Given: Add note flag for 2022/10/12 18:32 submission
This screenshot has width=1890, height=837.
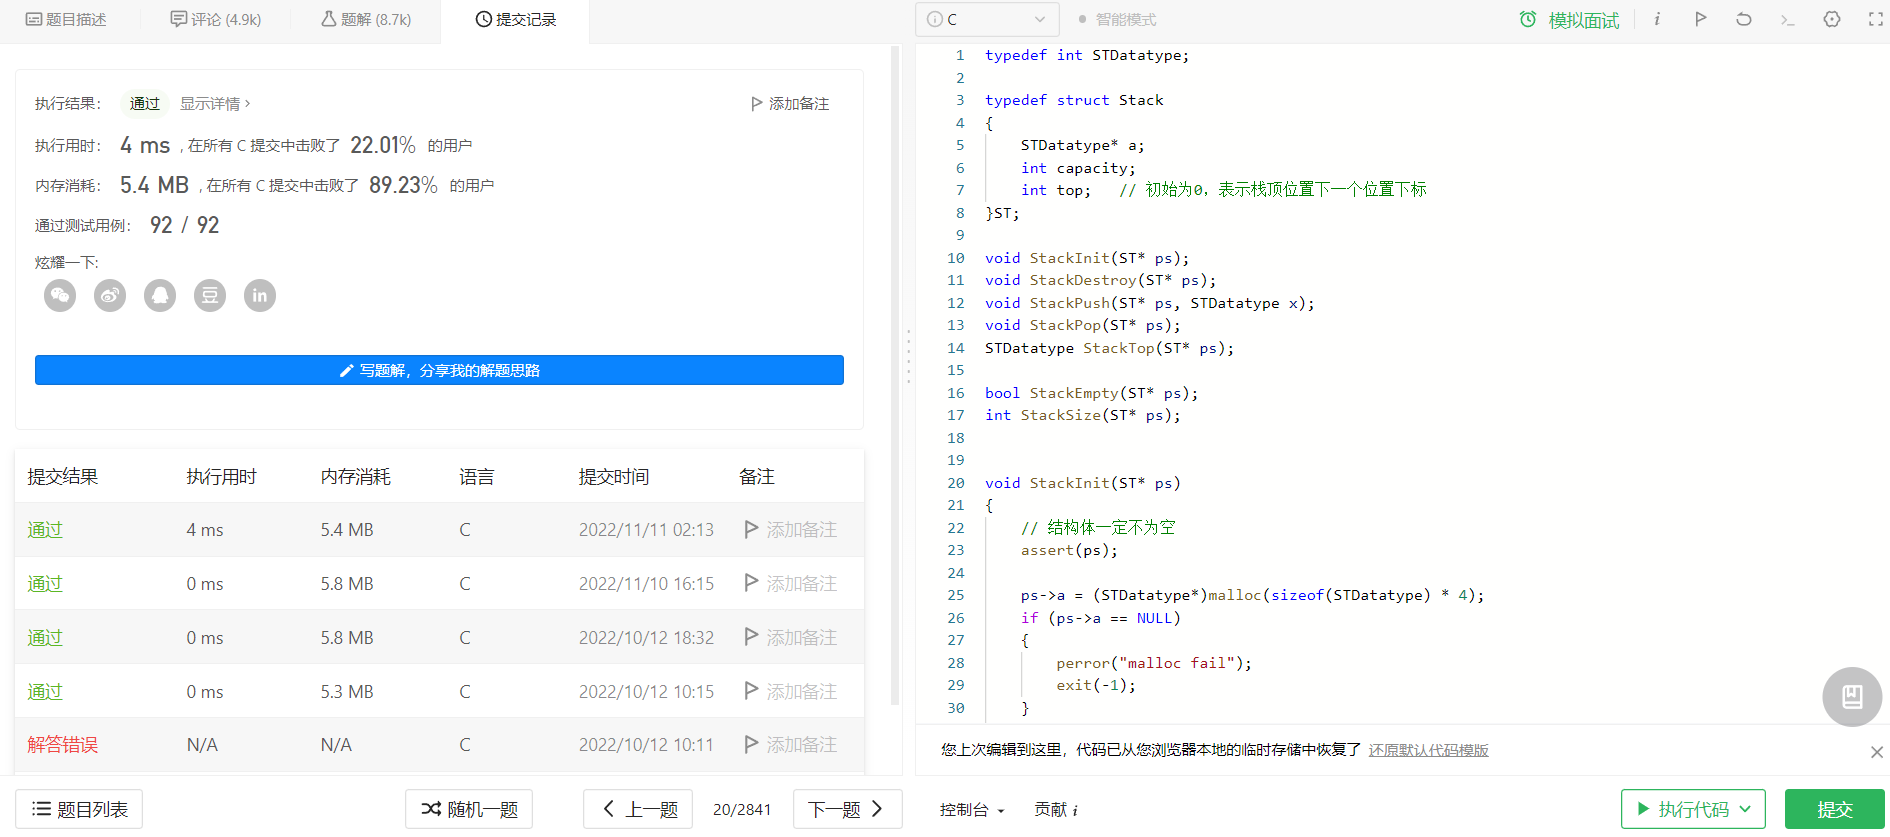Looking at the screenshot, I should (x=791, y=638).
